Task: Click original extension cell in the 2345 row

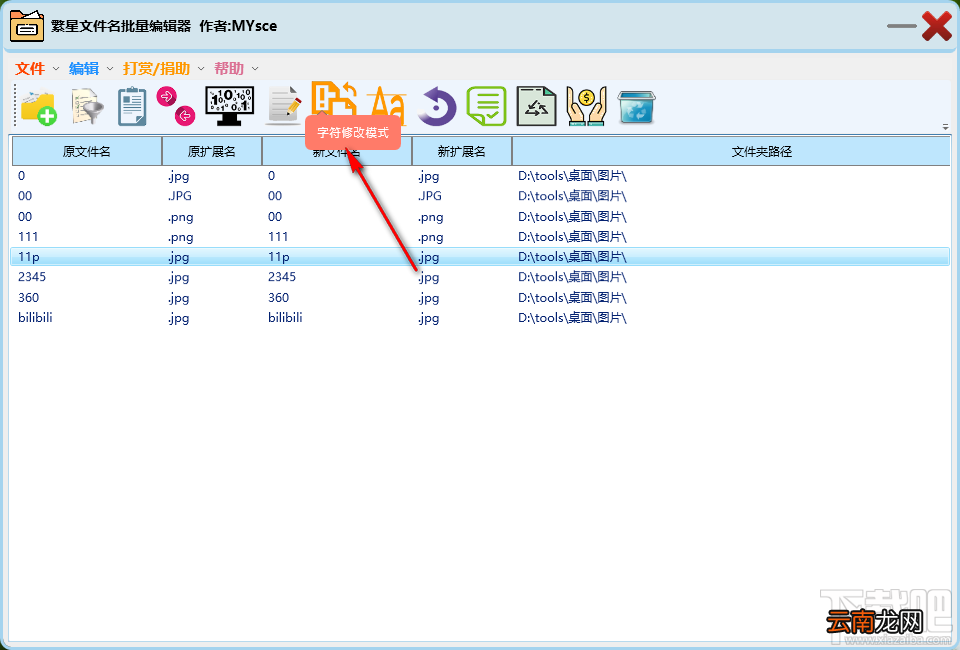Action: pos(179,277)
